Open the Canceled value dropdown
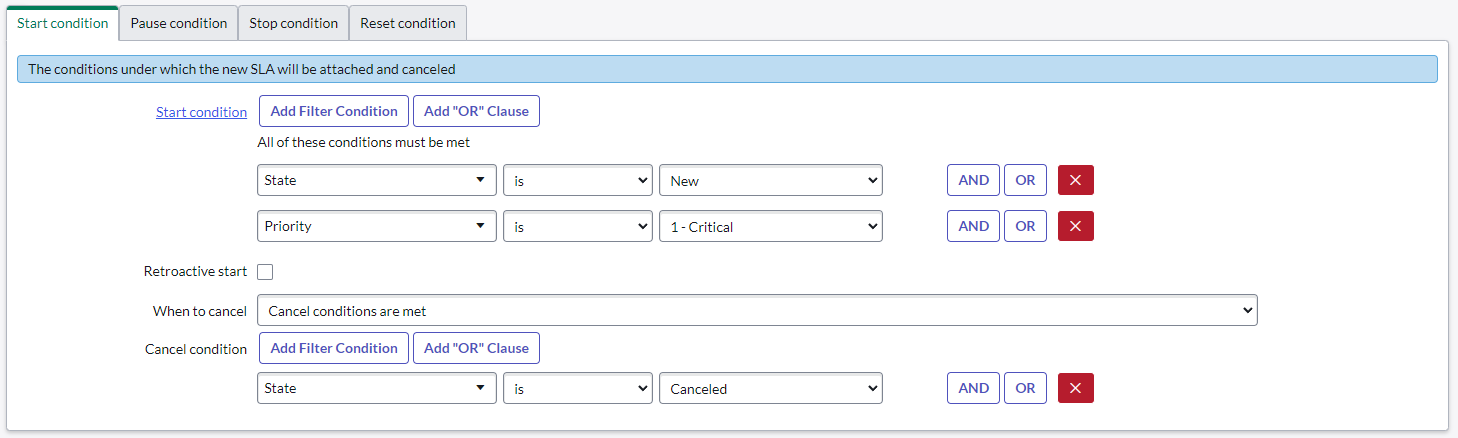Image resolution: width=1458 pixels, height=438 pixels. (x=770, y=388)
